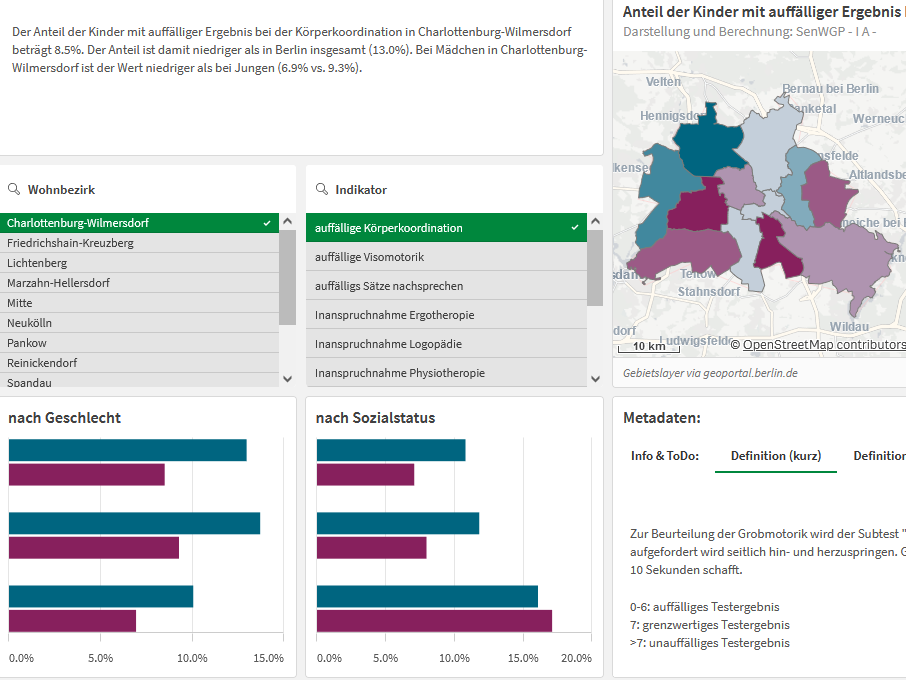Click the Indikator search magnifier icon
The height and width of the screenshot is (680, 906).
coord(322,189)
